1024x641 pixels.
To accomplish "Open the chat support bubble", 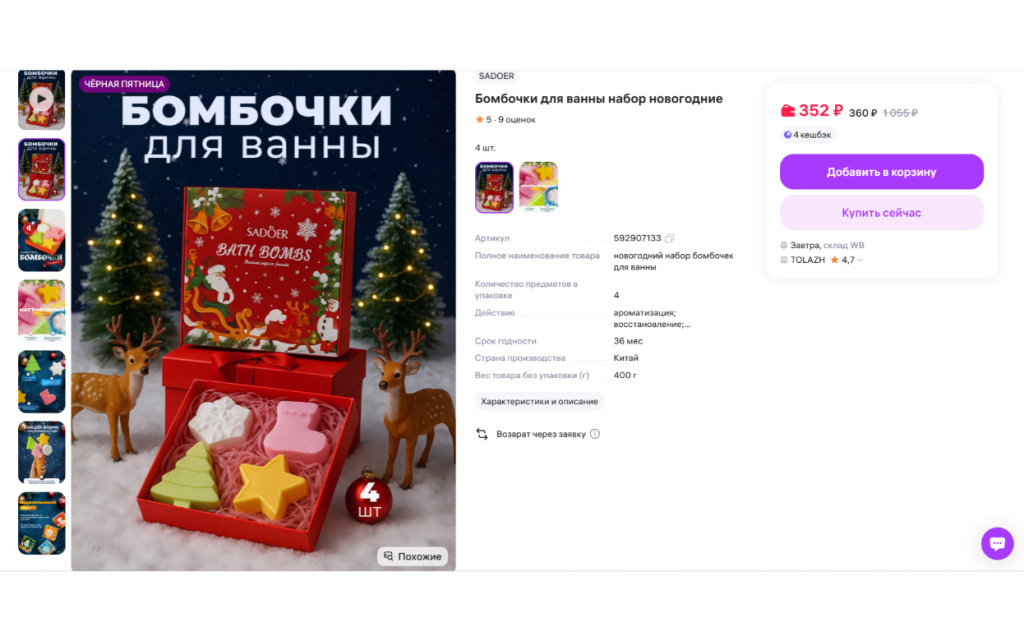I will pos(997,543).
